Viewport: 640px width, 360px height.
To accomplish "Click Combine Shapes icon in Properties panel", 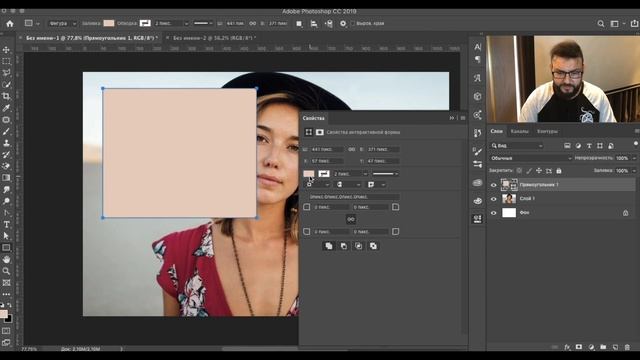I will [x=329, y=246].
